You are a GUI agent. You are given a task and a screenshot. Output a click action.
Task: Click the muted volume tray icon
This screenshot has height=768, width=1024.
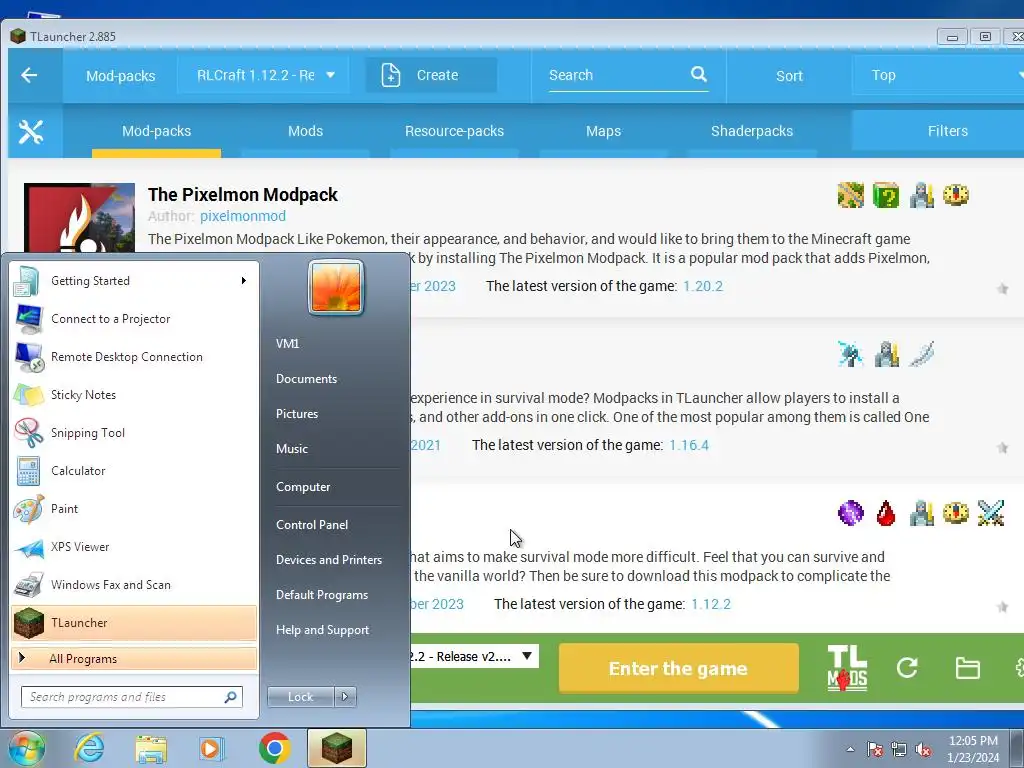point(923,749)
